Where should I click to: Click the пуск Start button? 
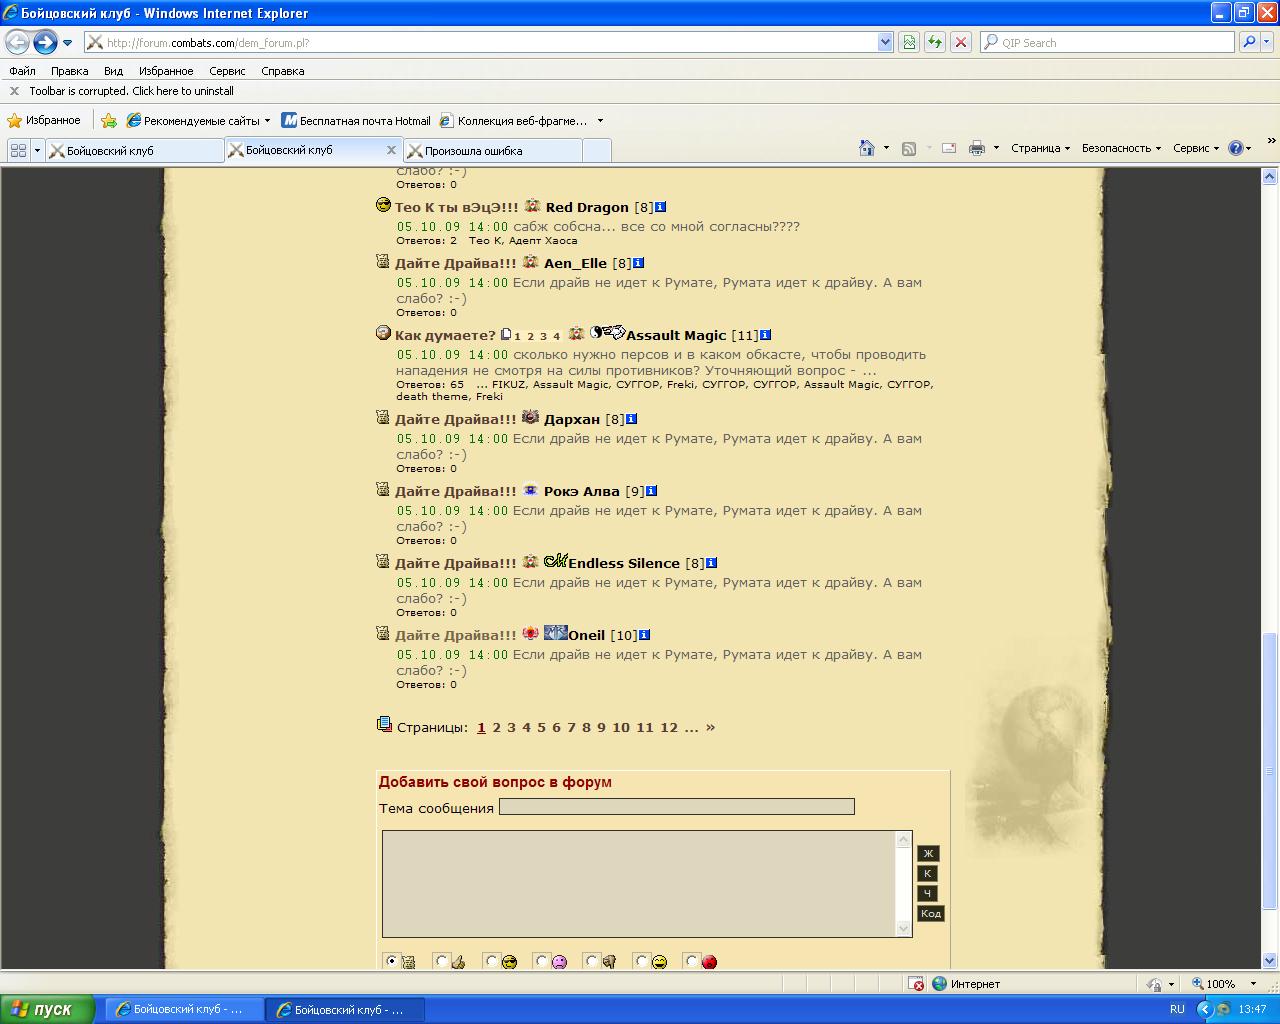(47, 1009)
